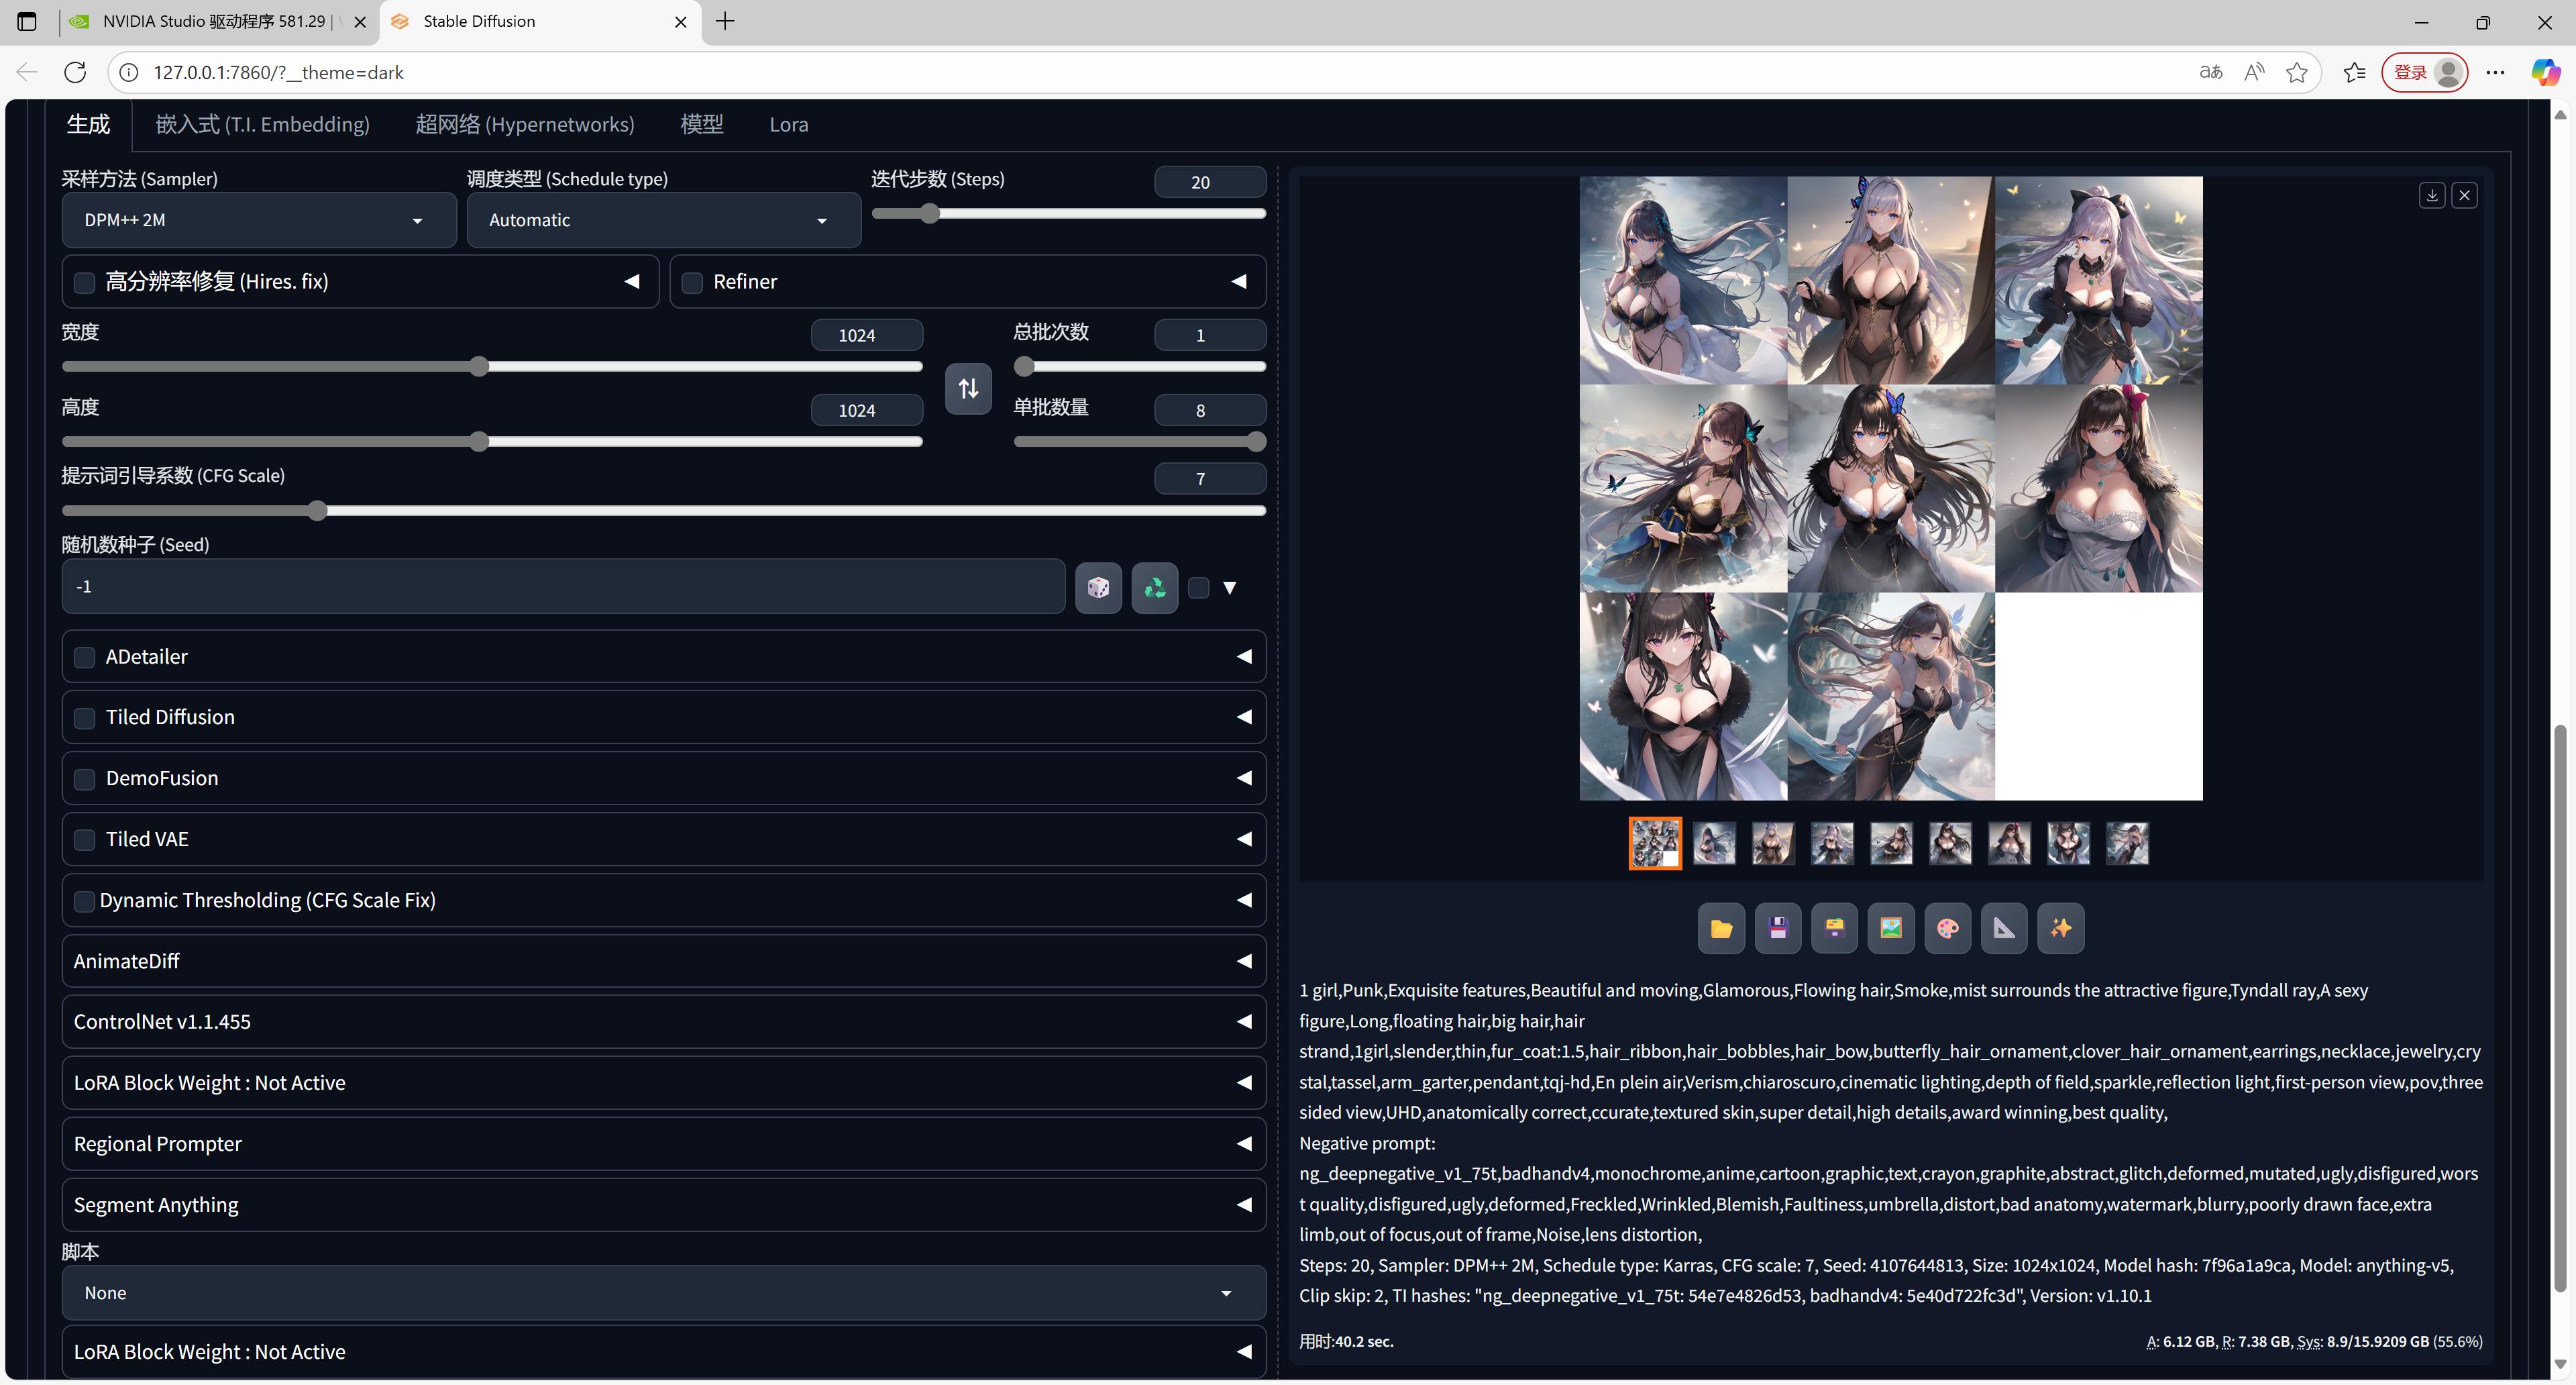Reuse last seed with green recycle icon
Screen dimensions: 2576x1385
pyautogui.click(x=1154, y=587)
